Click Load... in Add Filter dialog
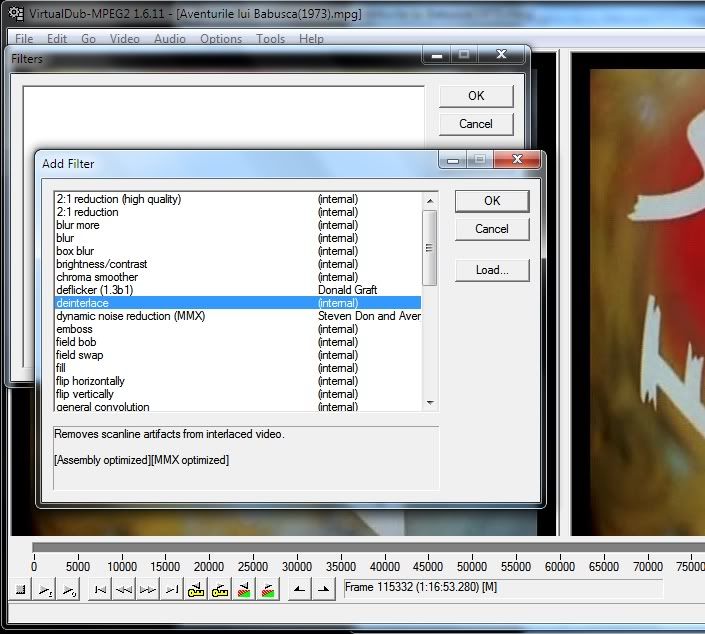Viewport: 705px width, 634px height. tap(491, 270)
